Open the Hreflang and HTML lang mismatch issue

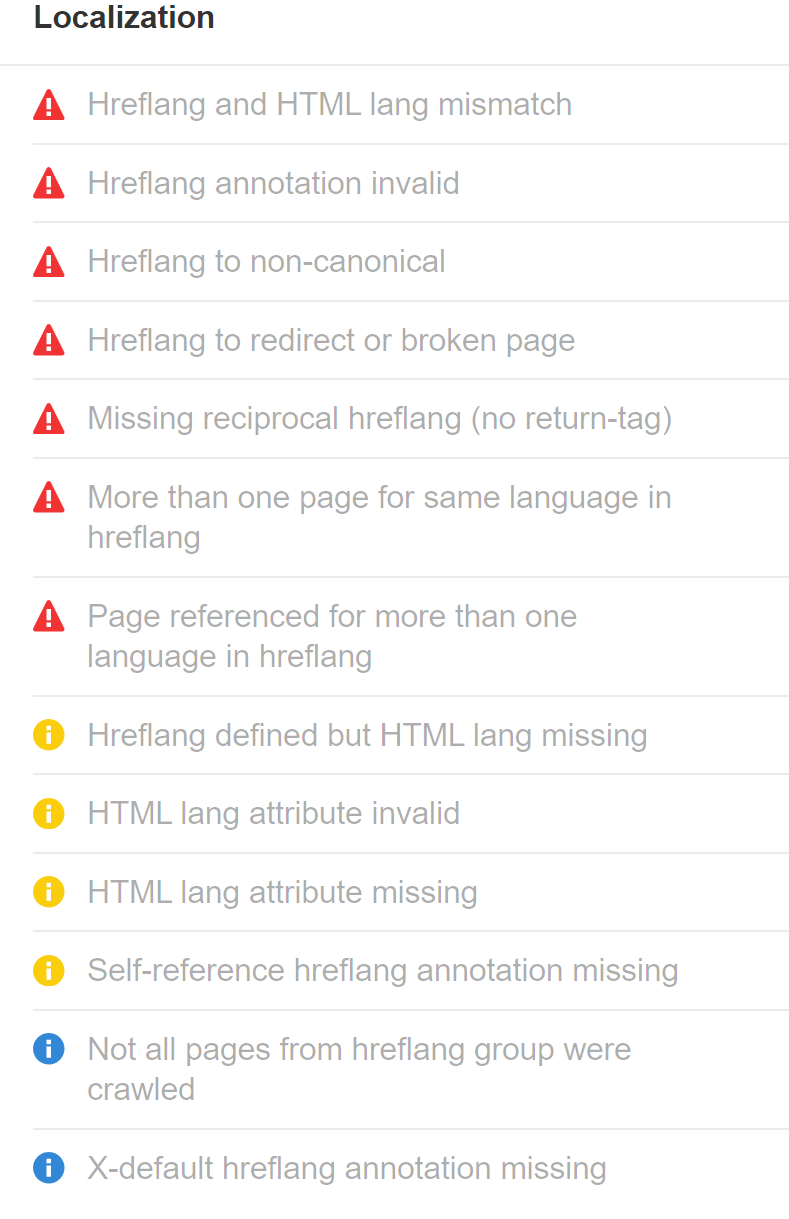[330, 105]
